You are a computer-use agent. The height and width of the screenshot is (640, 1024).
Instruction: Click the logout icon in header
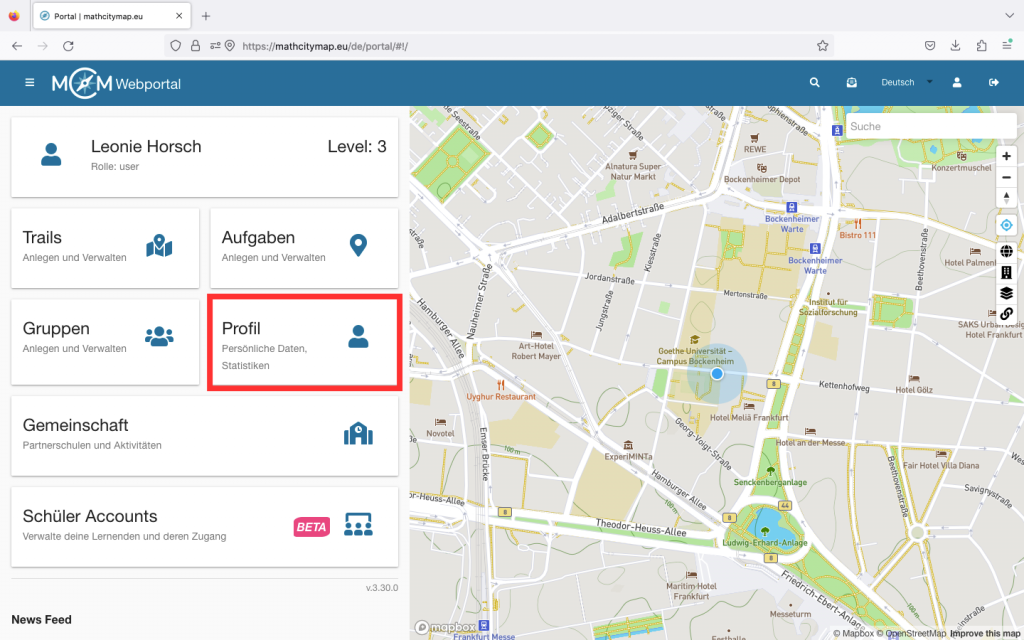(994, 83)
